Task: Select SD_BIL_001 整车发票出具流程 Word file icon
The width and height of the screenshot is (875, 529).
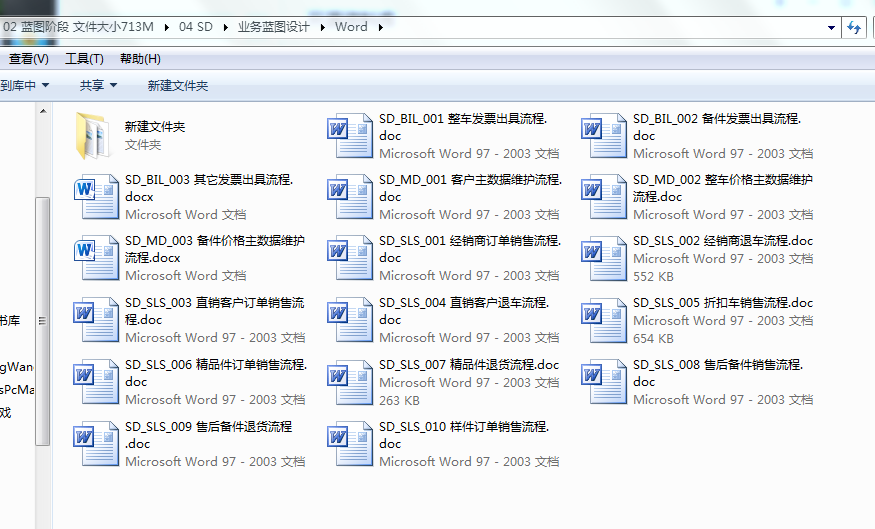Action: pos(350,136)
